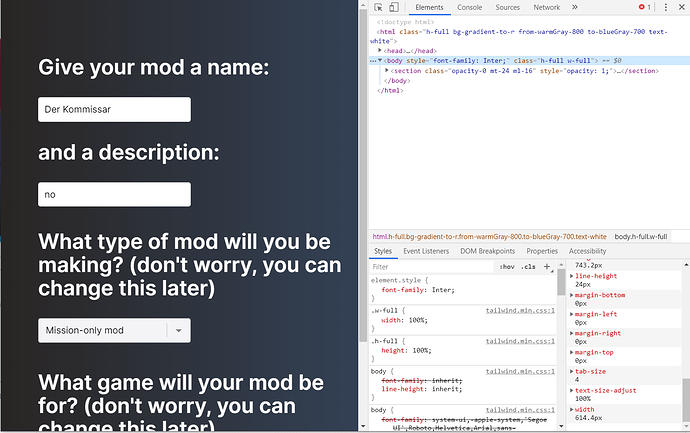Click the mod name field with Der Kommissar

(114, 110)
